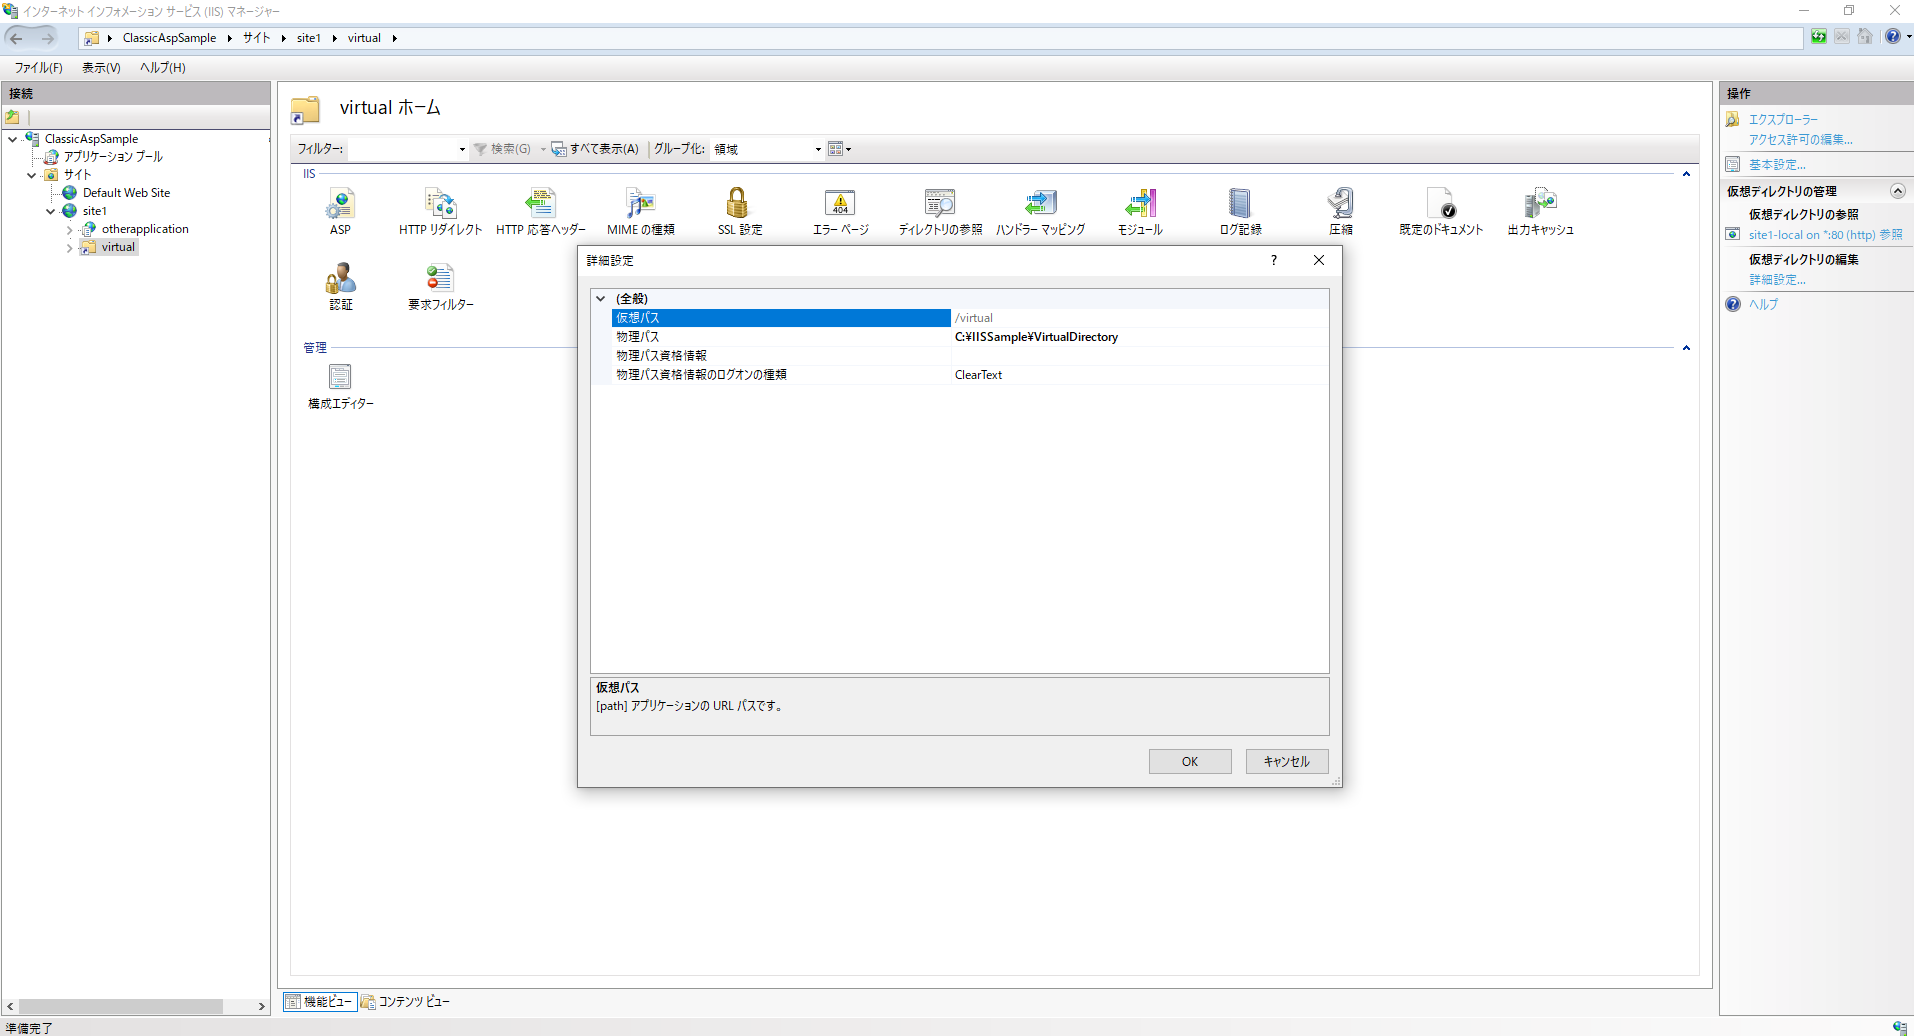Open the 基本設定 action link
This screenshot has height=1036, width=1914.
(1777, 165)
